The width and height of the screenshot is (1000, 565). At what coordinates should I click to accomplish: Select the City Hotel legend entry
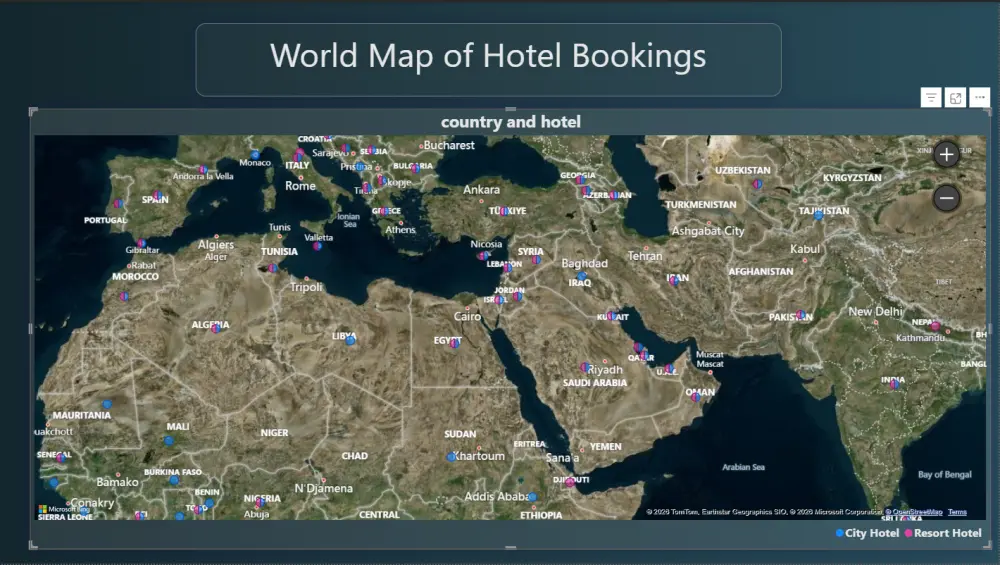coord(867,533)
